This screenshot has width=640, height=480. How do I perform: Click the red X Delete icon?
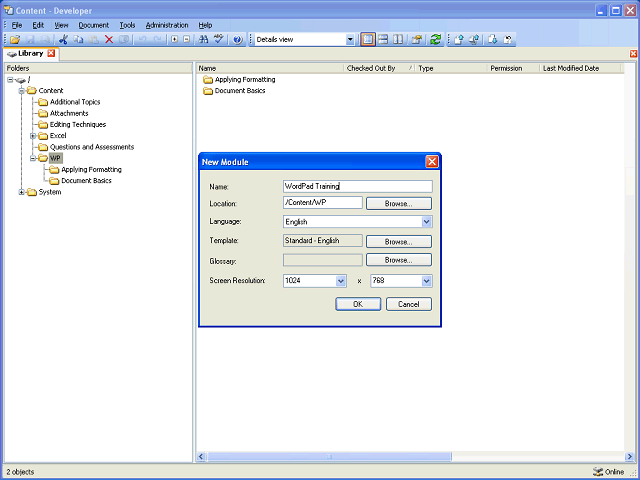click(x=109, y=40)
